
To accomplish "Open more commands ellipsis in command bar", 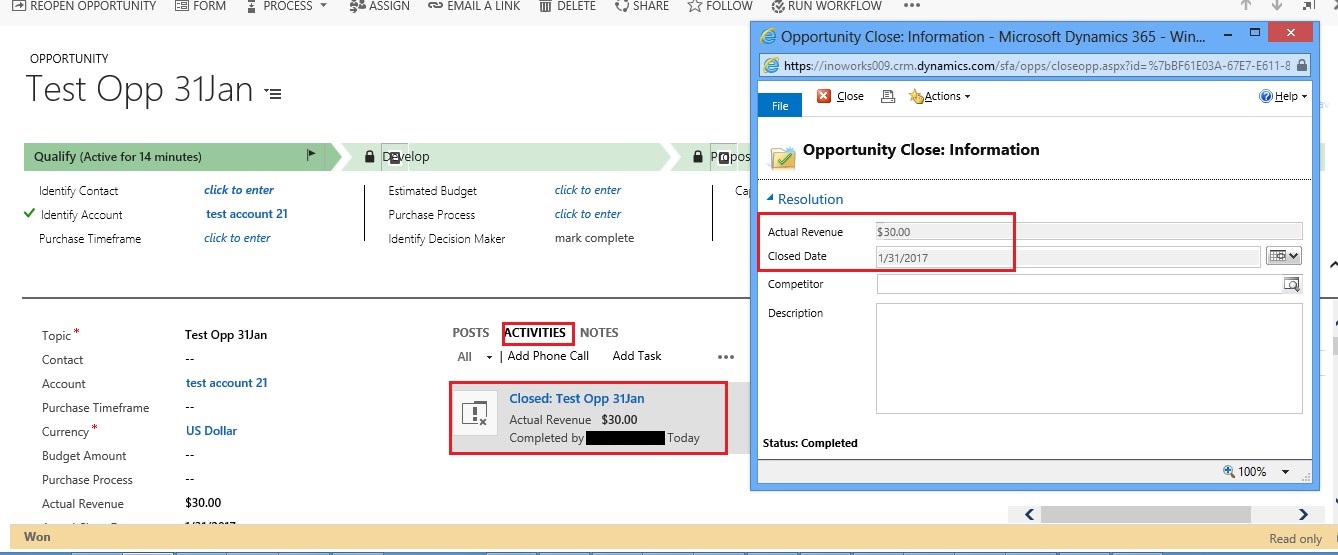I will (x=911, y=6).
